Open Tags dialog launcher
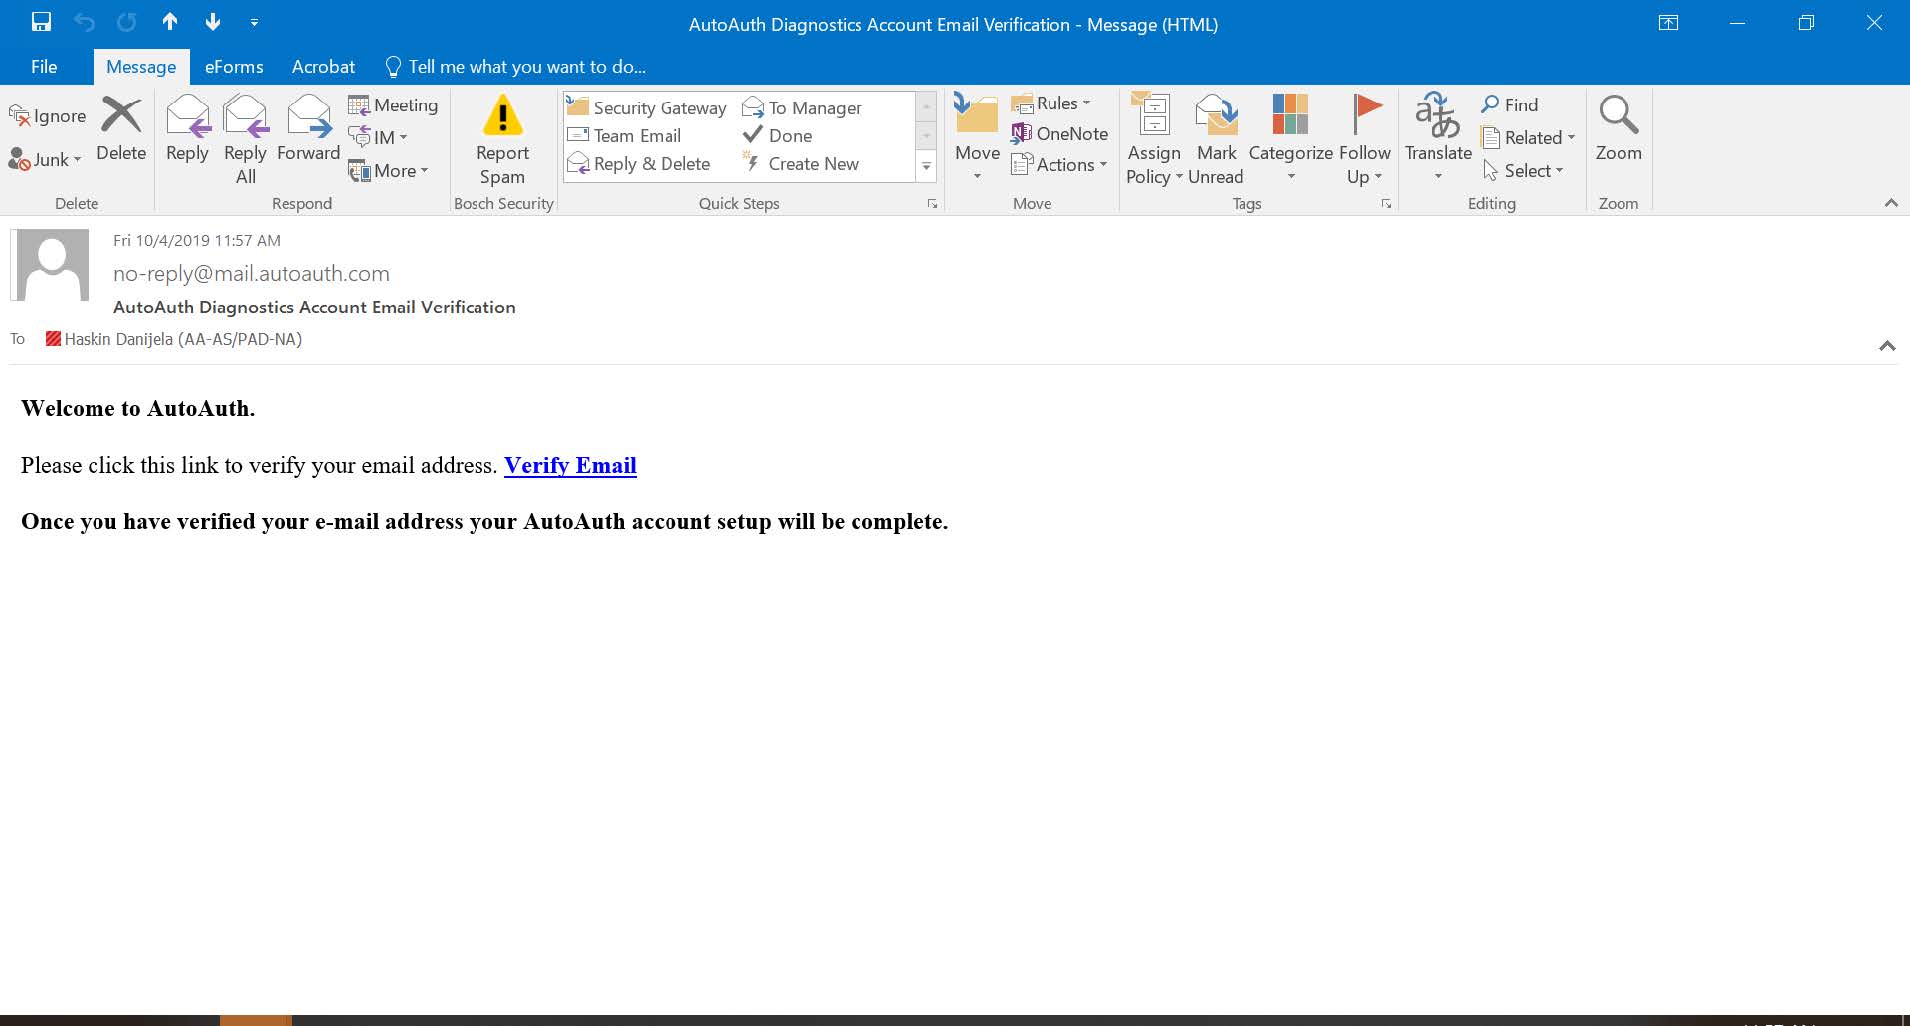Screen dimensions: 1910x1026 (1386, 204)
